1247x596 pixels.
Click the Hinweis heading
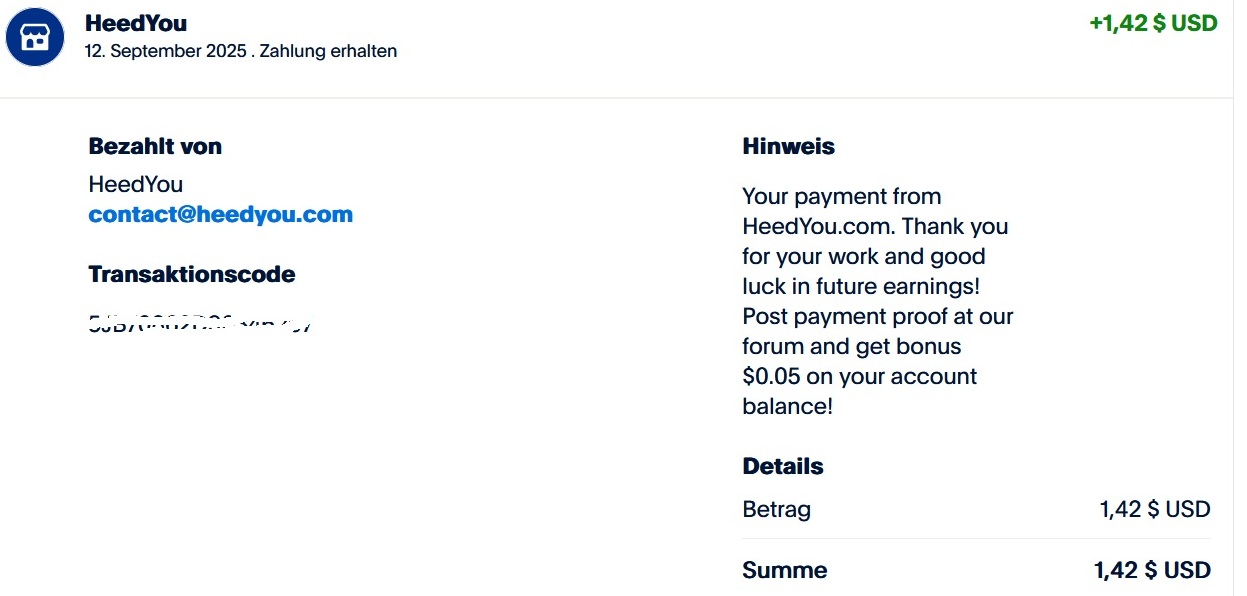pos(788,146)
